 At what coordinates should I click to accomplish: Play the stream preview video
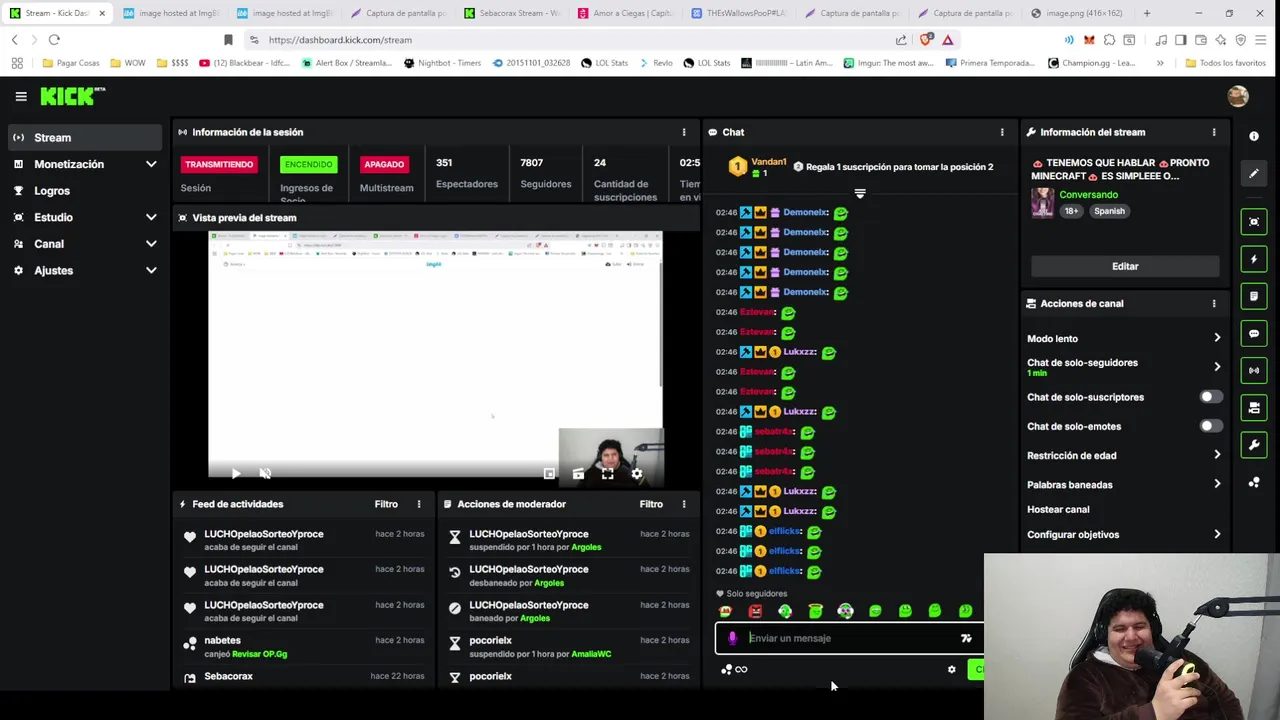pos(235,474)
